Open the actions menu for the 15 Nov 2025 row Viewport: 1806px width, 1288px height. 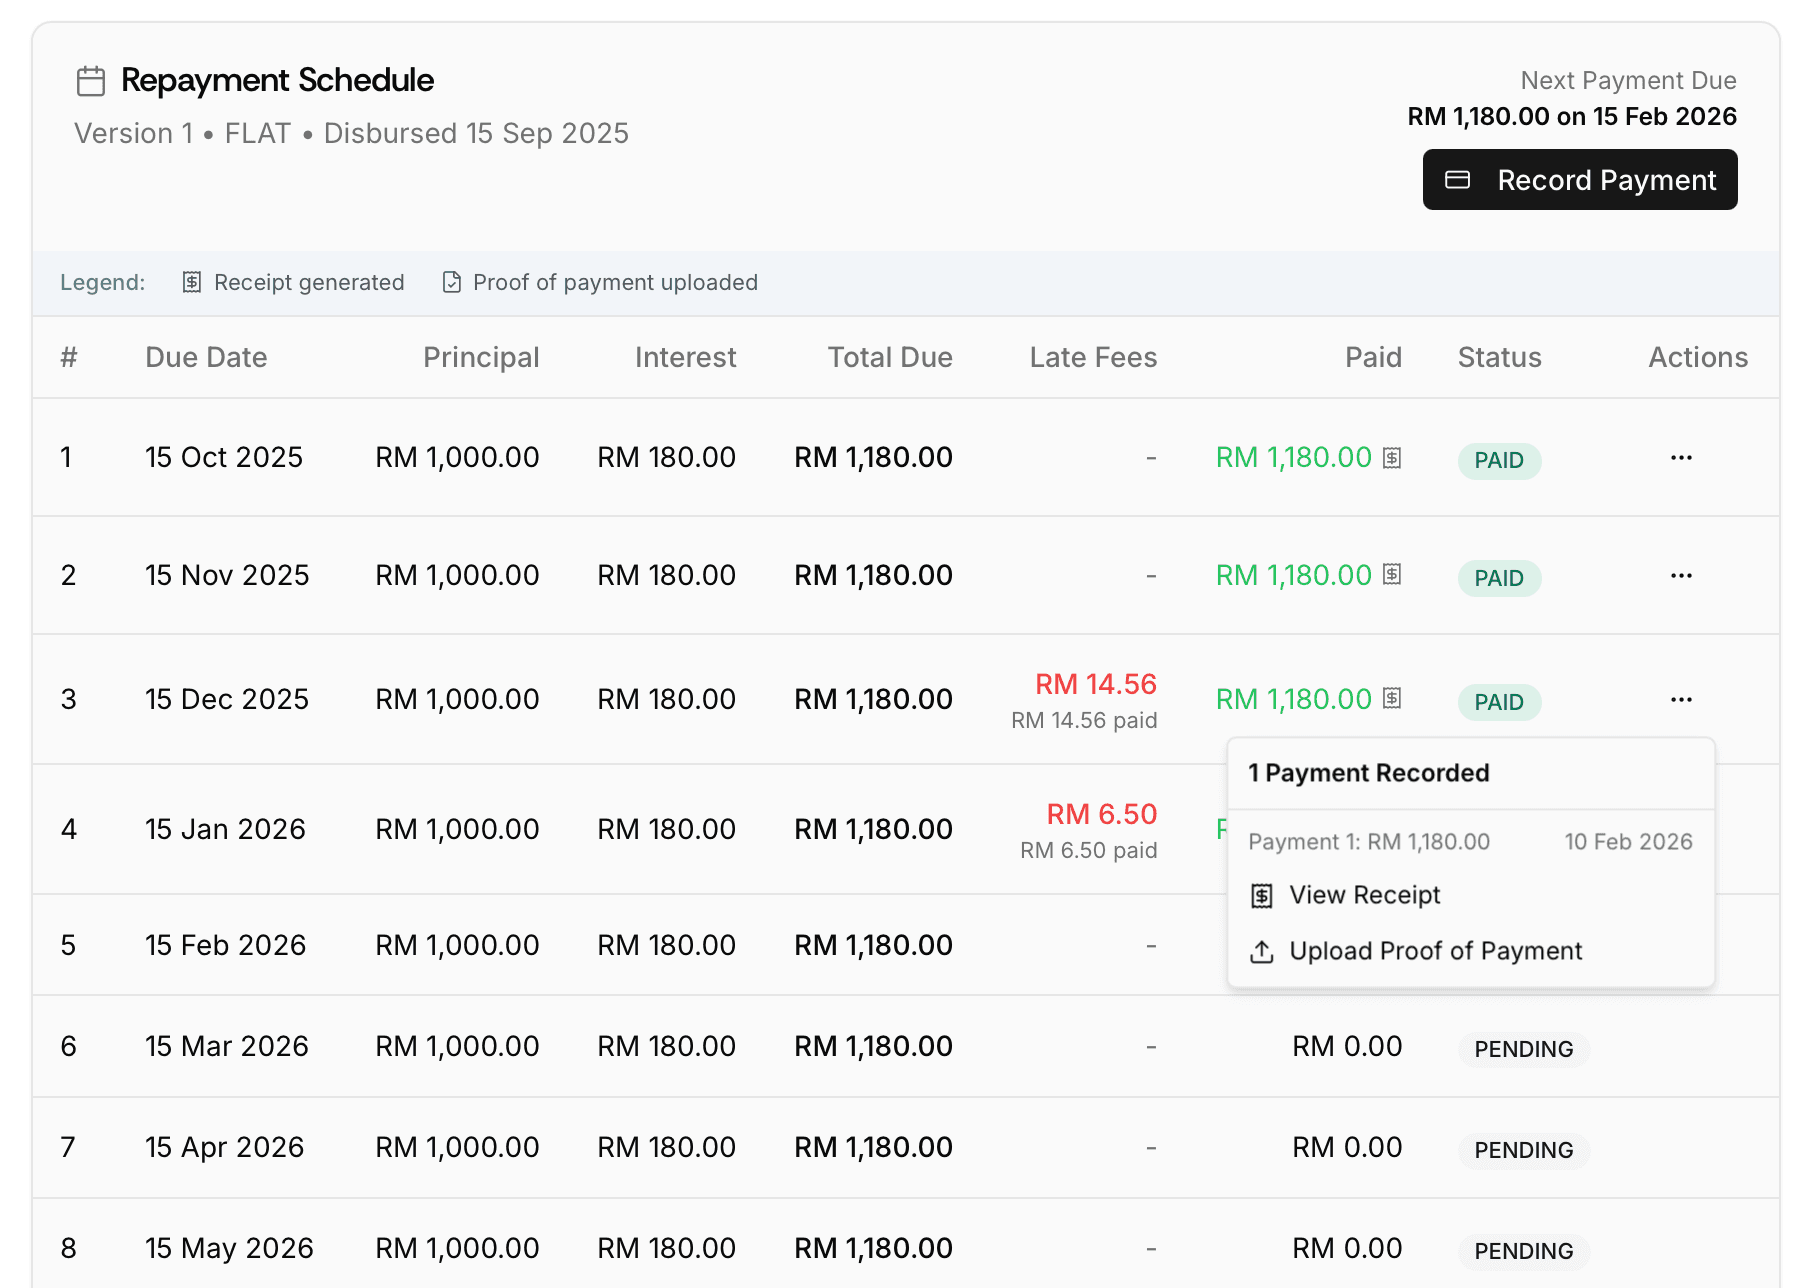tap(1681, 575)
